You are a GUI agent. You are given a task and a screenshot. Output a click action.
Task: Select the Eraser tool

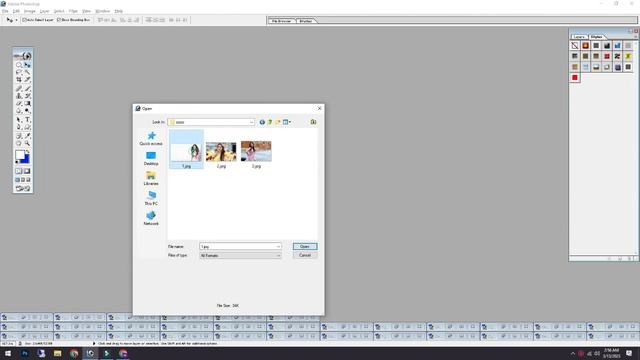19,103
